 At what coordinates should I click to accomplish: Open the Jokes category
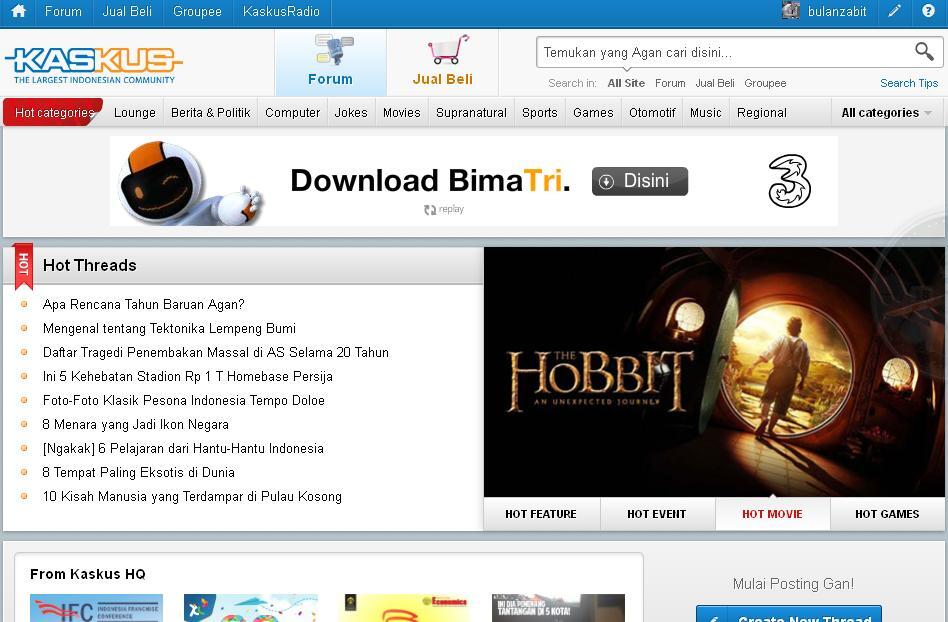(x=351, y=113)
